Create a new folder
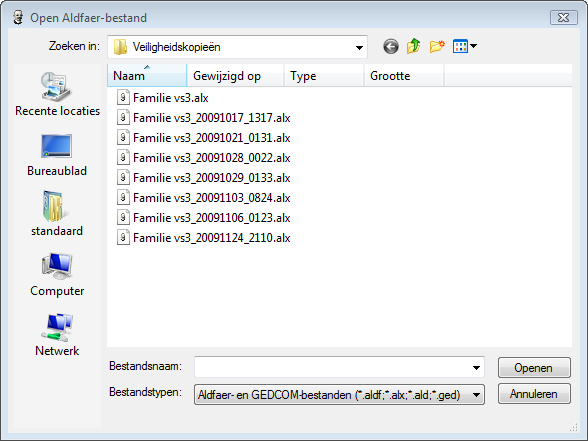 pyautogui.click(x=437, y=46)
